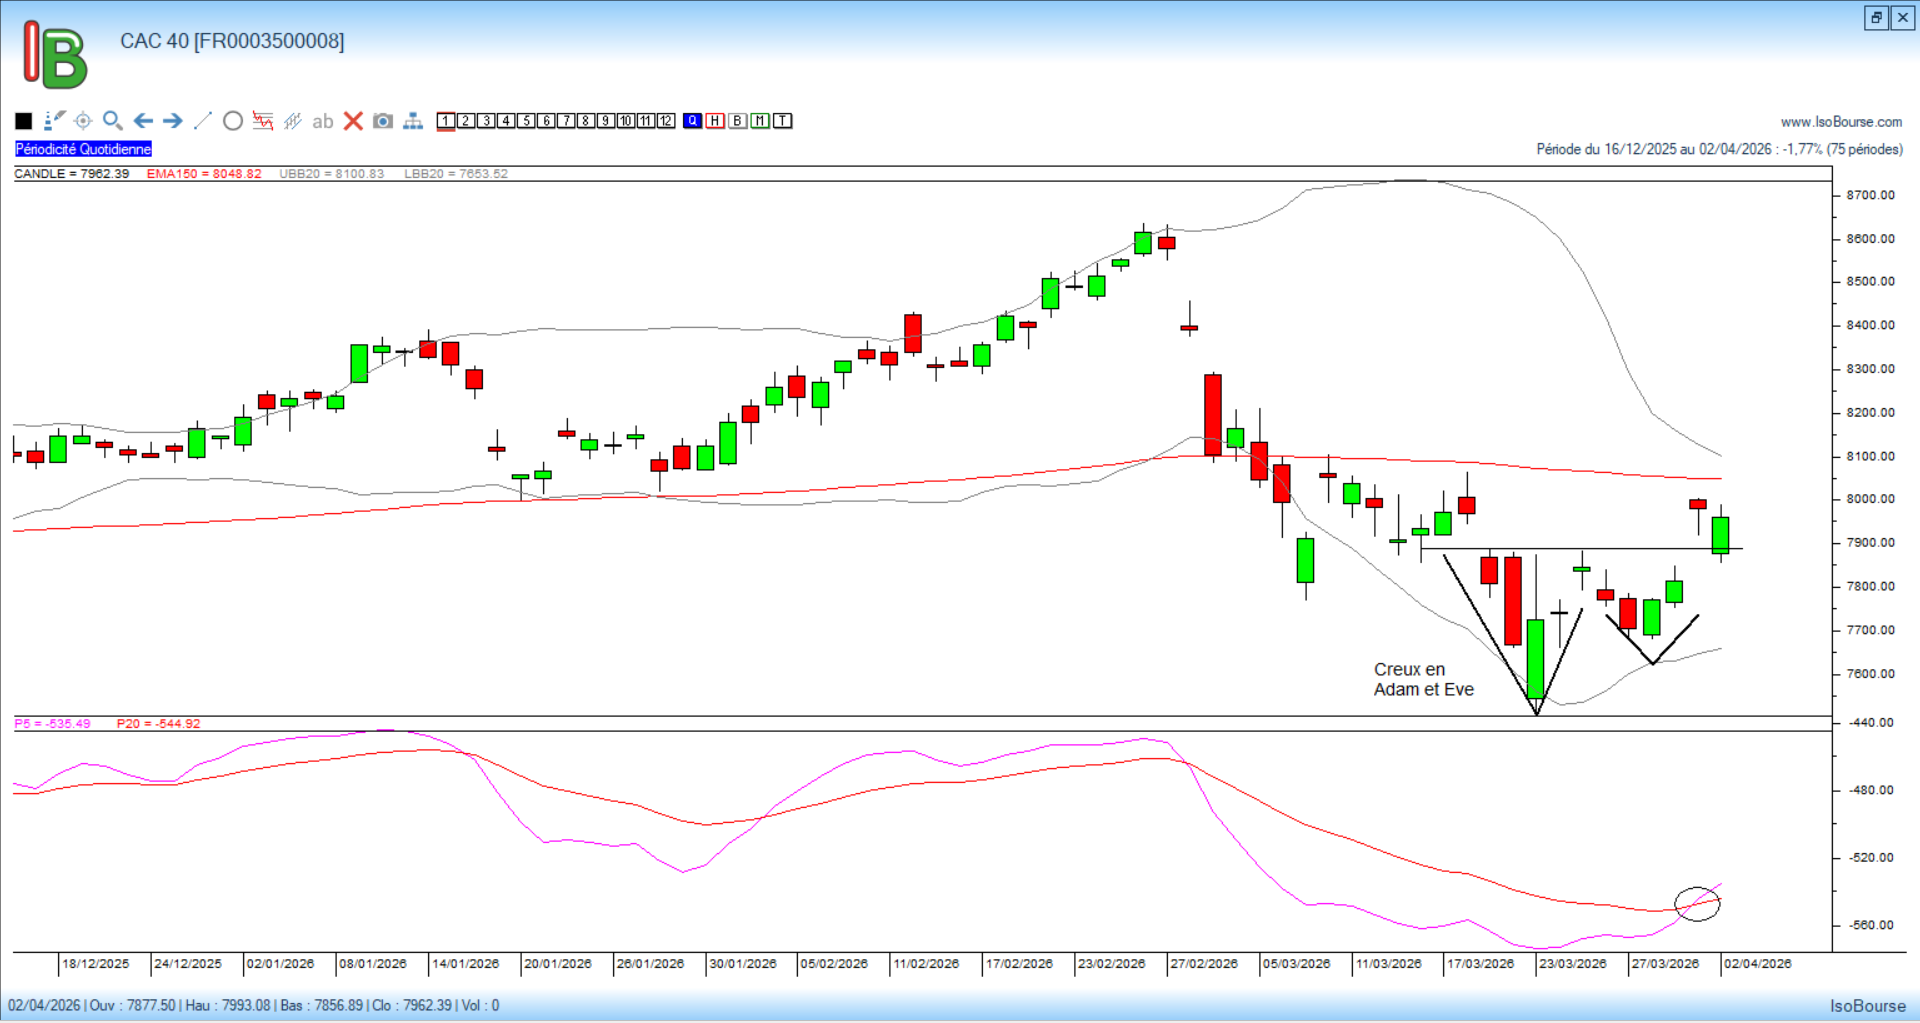Take a chart snapshot with camera icon
Viewport: 1920px width, 1023px height.
coord(382,121)
